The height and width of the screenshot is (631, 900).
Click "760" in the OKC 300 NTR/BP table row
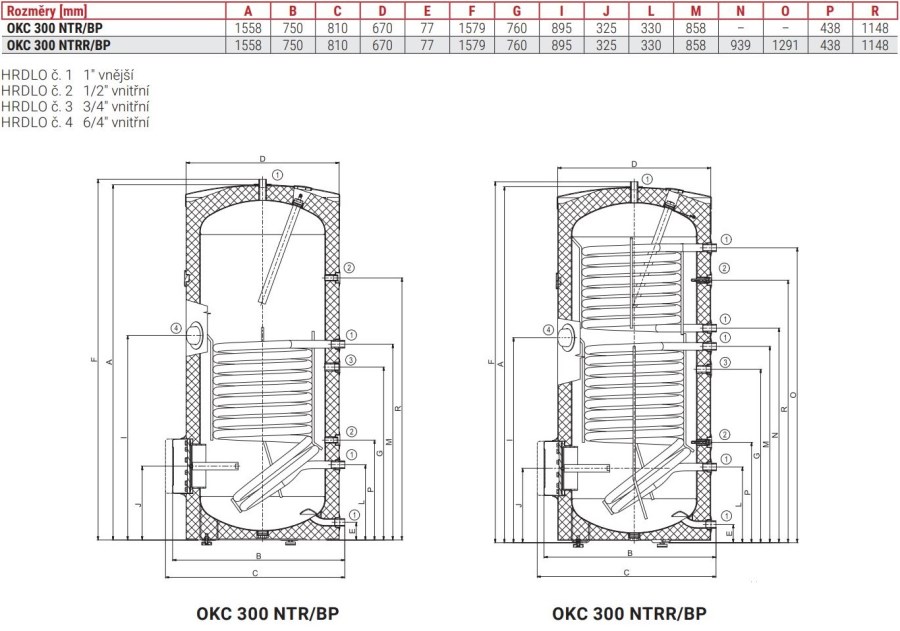517,28
